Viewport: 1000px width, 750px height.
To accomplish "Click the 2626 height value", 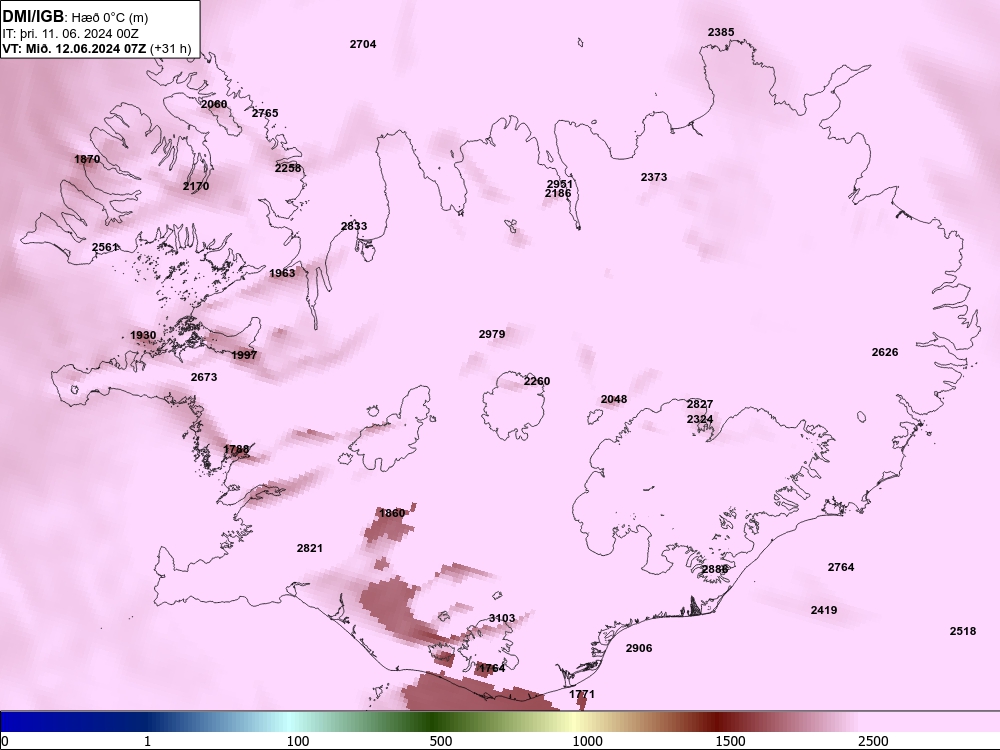I will [885, 352].
